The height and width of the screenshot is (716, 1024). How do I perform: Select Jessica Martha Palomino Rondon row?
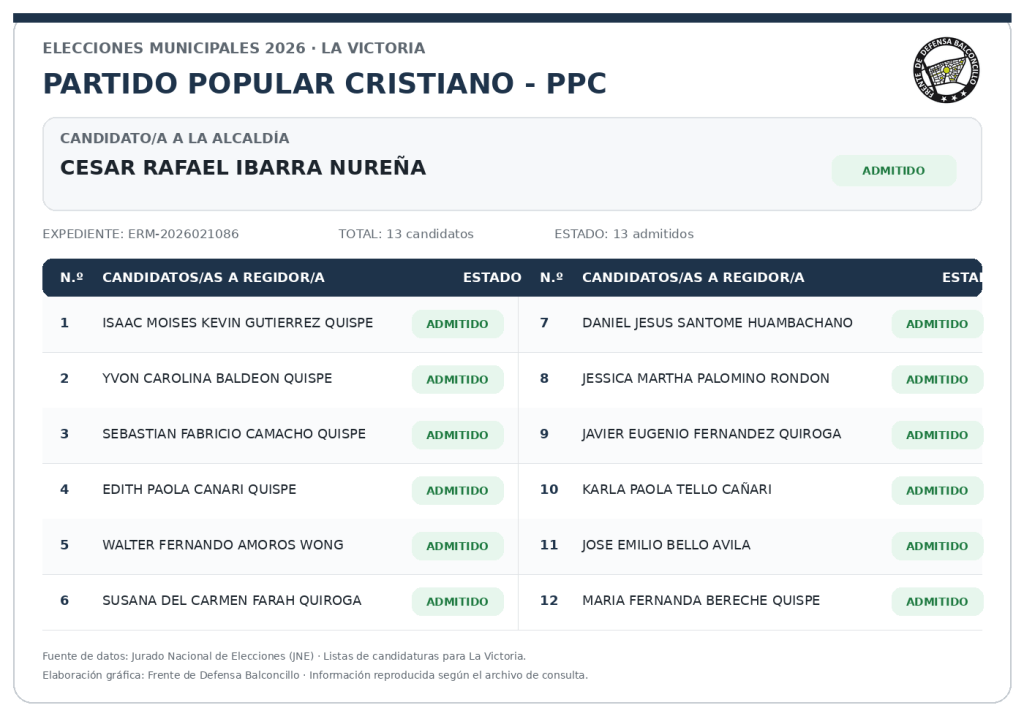pyautogui.click(x=750, y=379)
